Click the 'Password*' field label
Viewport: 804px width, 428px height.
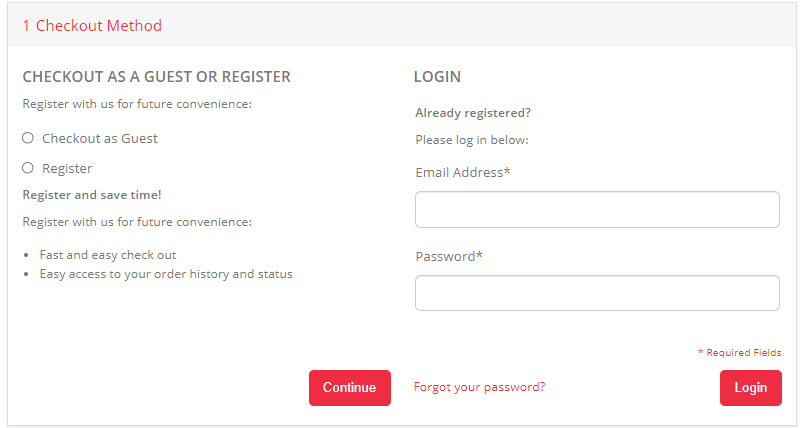(449, 256)
